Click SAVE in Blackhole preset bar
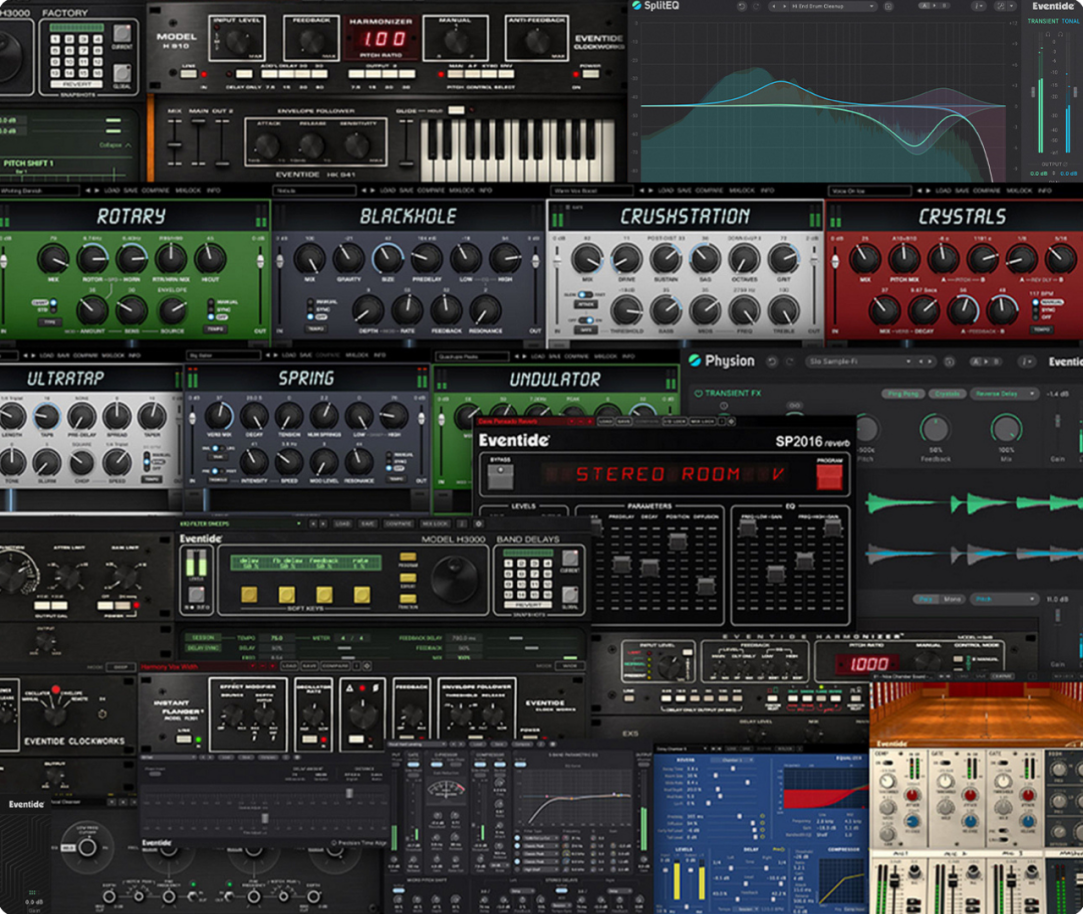This screenshot has width=1083, height=914. (x=407, y=191)
